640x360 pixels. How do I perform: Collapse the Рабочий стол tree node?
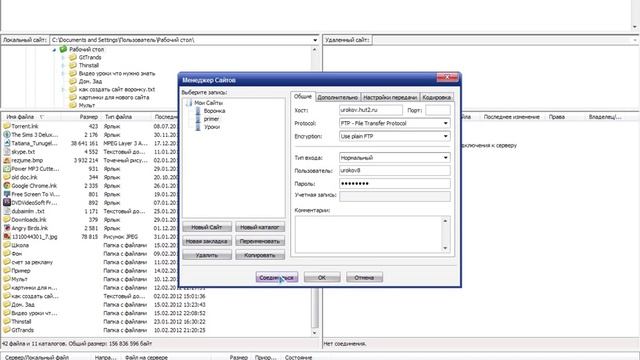[54, 50]
